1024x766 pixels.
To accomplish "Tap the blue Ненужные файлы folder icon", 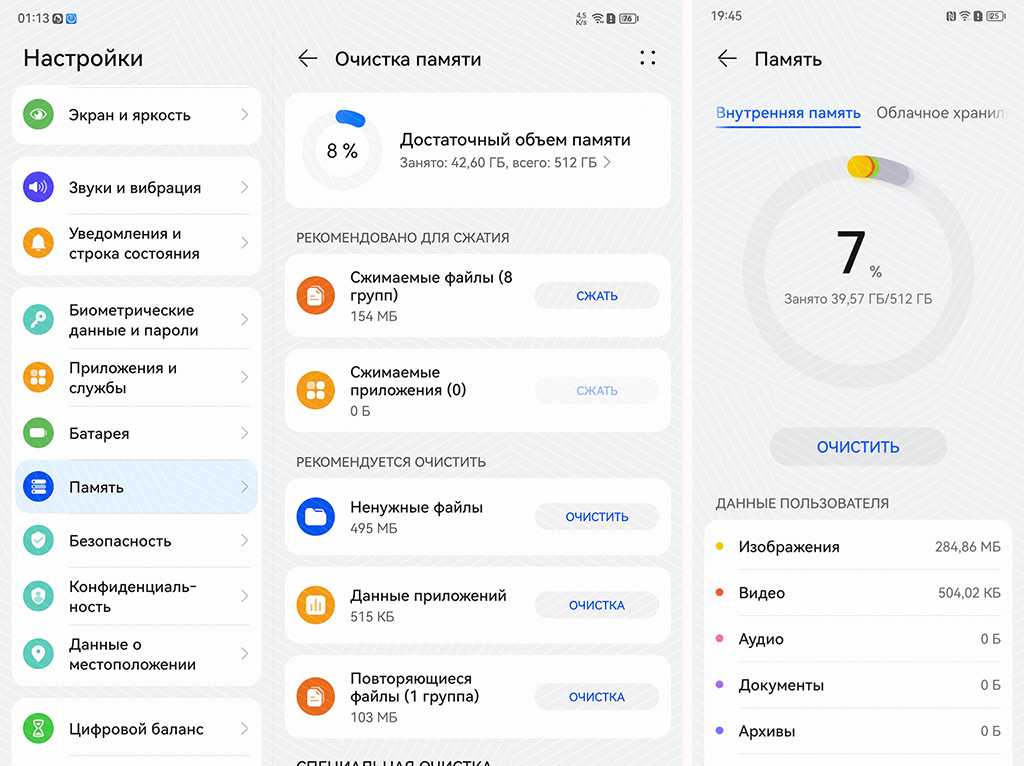I will (x=316, y=517).
